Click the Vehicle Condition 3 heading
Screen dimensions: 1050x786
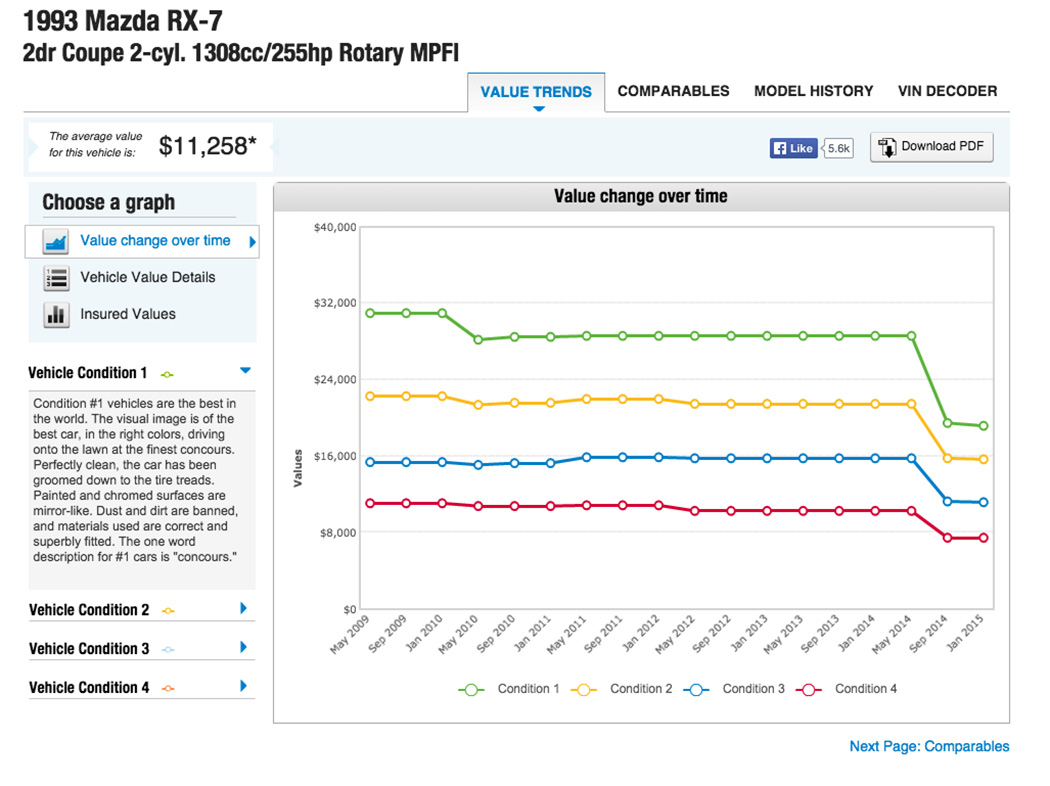tap(89, 649)
